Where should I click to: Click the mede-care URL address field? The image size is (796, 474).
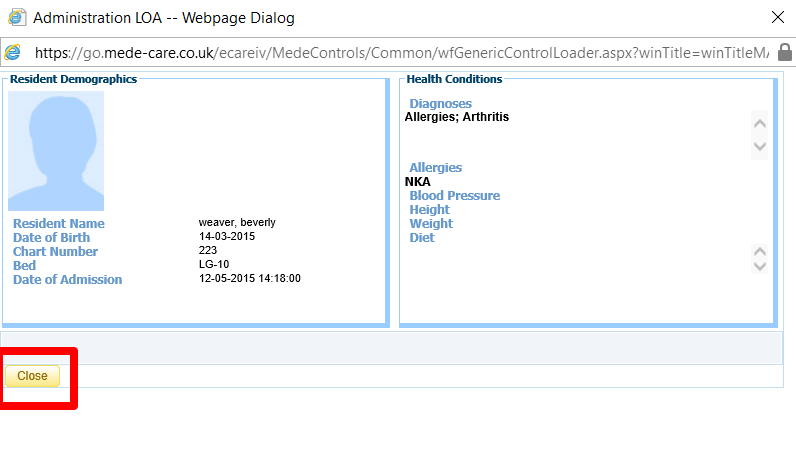click(400, 52)
